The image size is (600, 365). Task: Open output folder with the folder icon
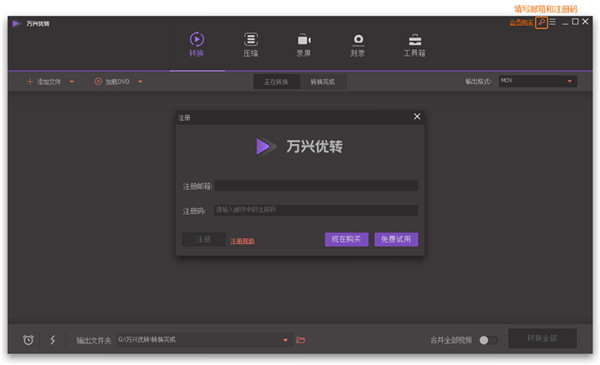[x=301, y=340]
